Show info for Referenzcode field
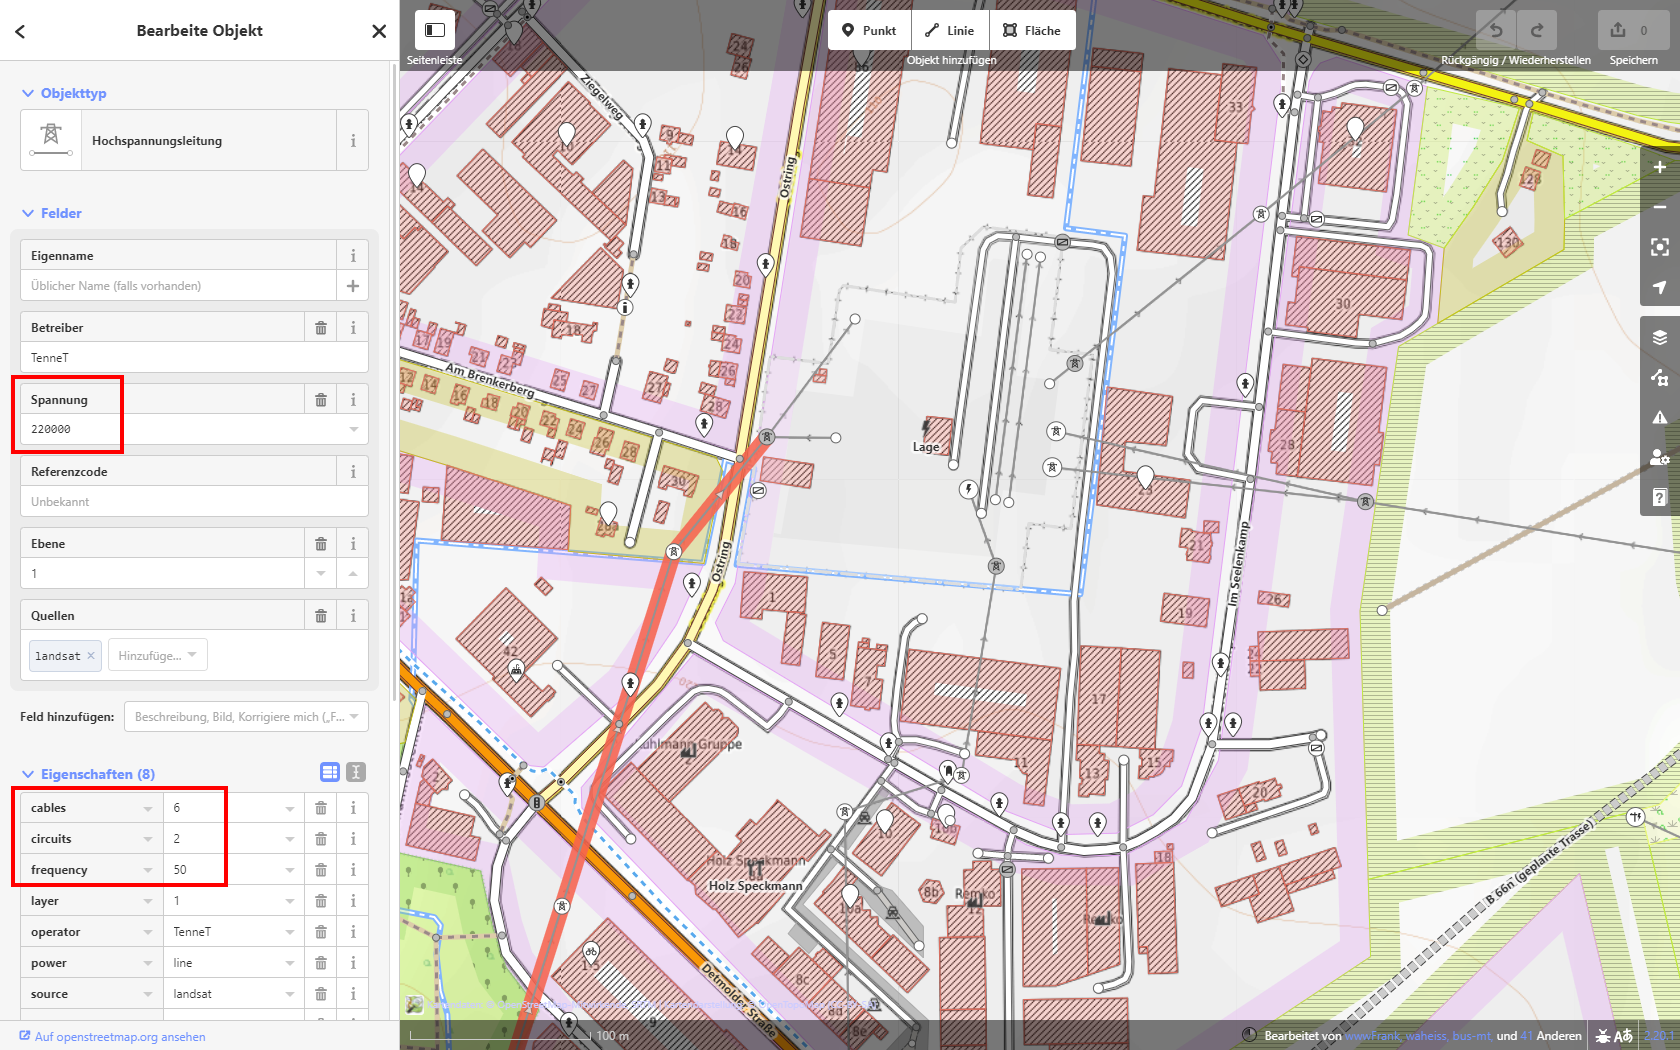Screen dimensions: 1680x1050 click(x=353, y=472)
